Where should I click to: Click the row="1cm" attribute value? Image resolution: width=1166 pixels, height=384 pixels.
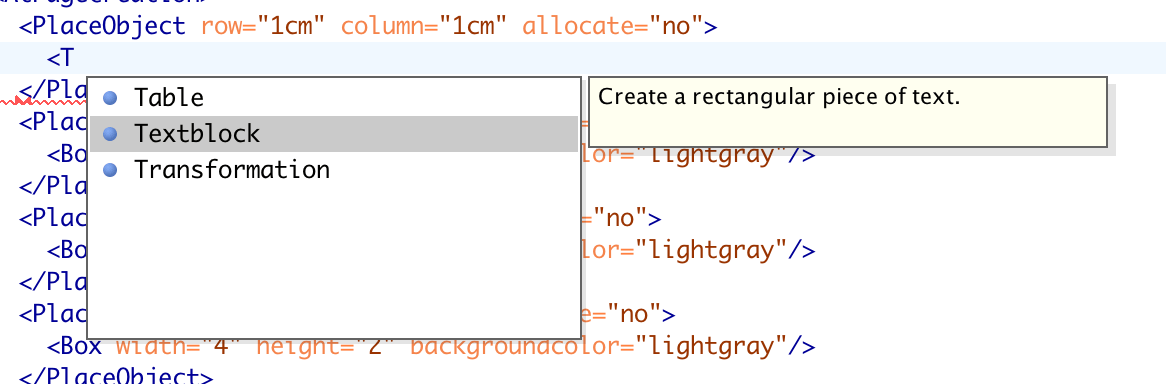(262, 27)
